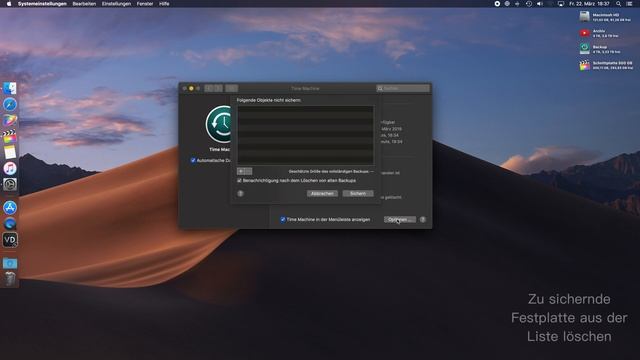This screenshot has height=360, width=640.
Task: Open the Systemeinstellungen menu
Action: coord(42,4)
